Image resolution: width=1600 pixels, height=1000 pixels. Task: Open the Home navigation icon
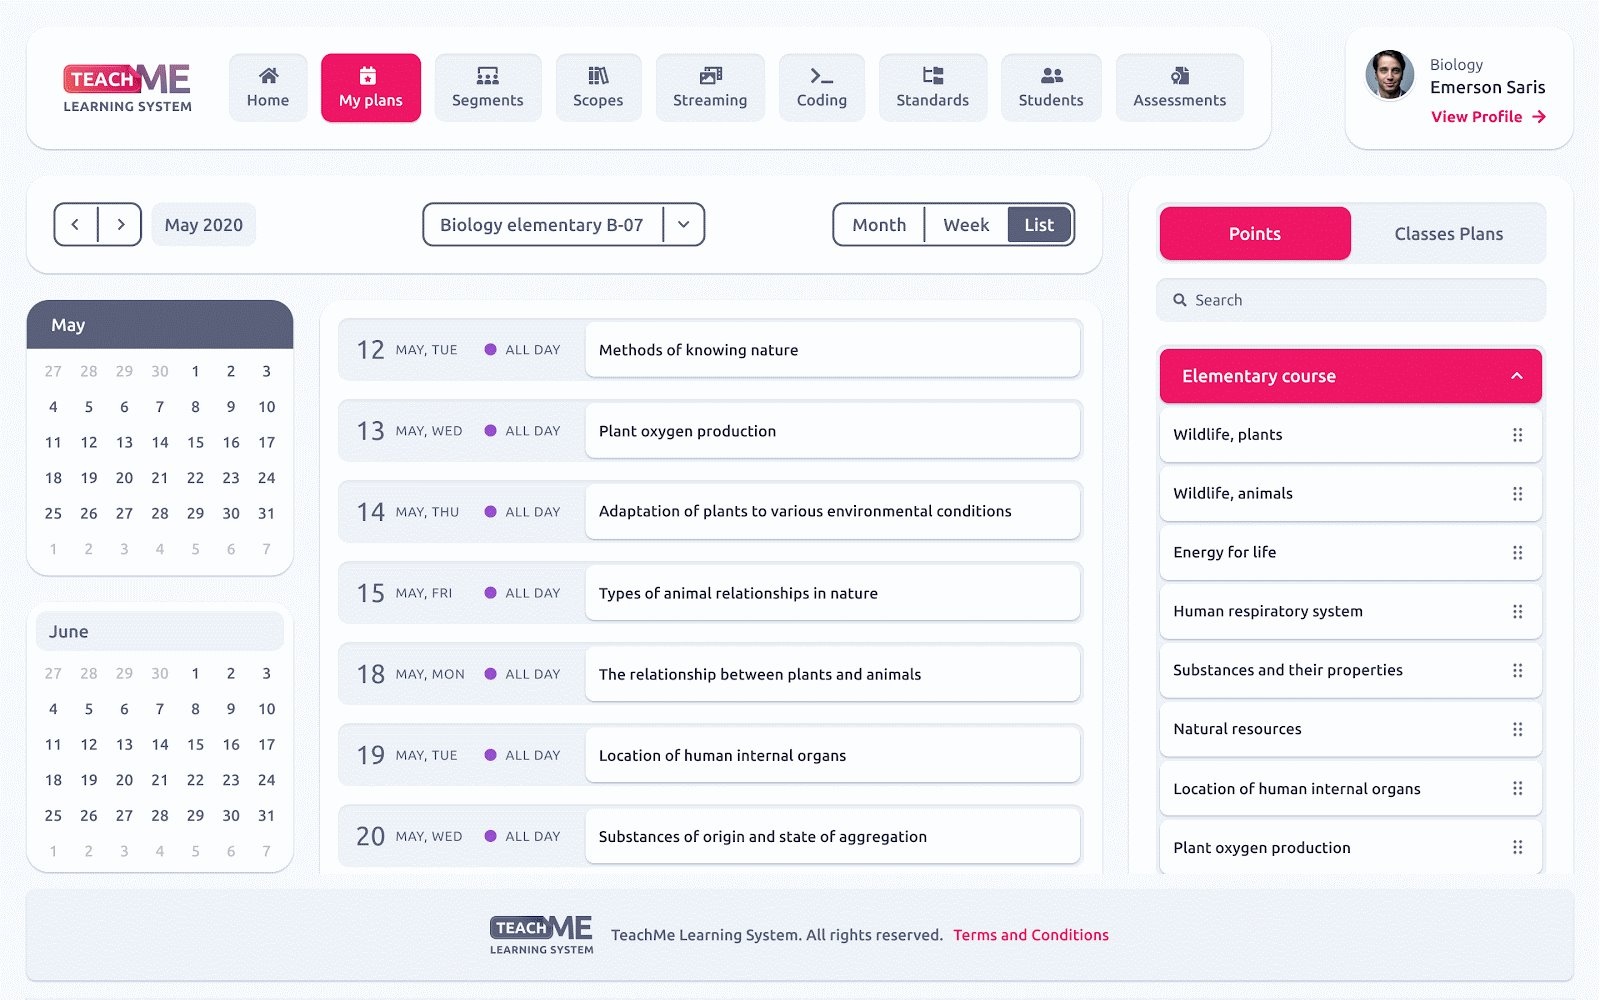268,77
